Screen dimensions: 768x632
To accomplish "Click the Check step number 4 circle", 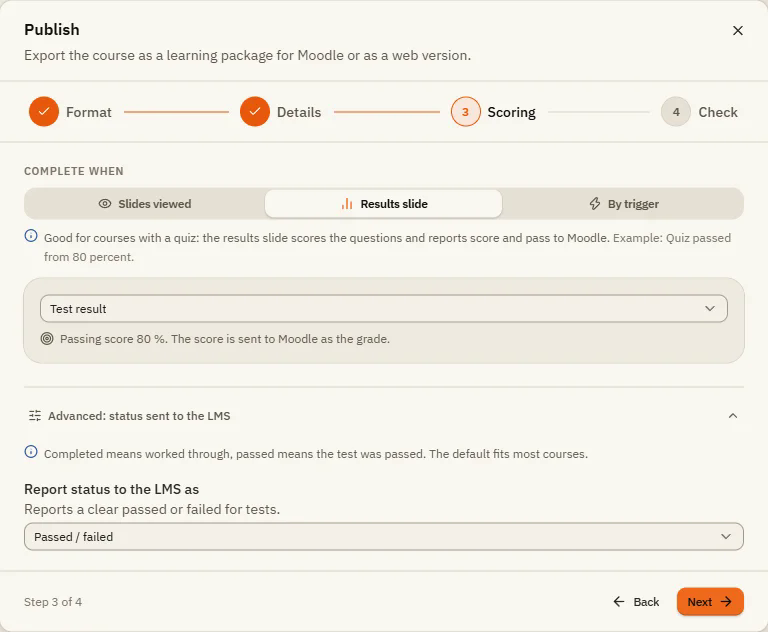I will 676,112.
